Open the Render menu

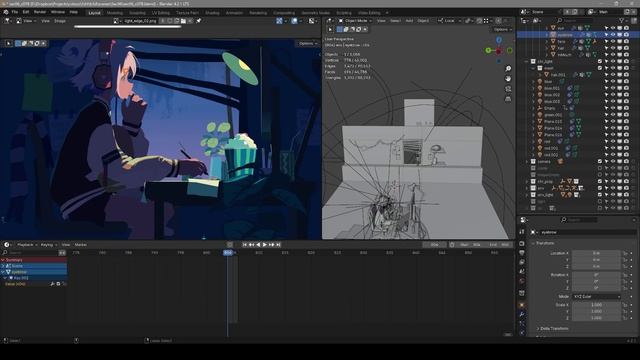40,12
